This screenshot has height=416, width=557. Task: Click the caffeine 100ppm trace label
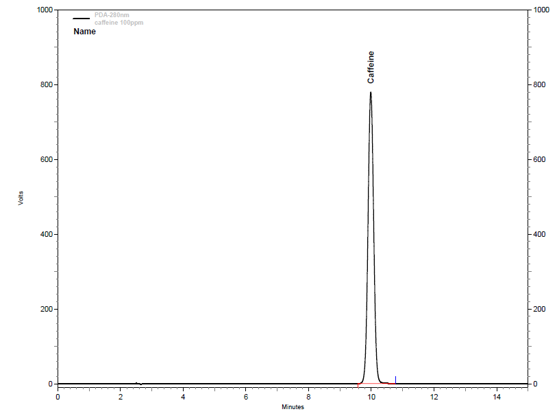coord(119,22)
